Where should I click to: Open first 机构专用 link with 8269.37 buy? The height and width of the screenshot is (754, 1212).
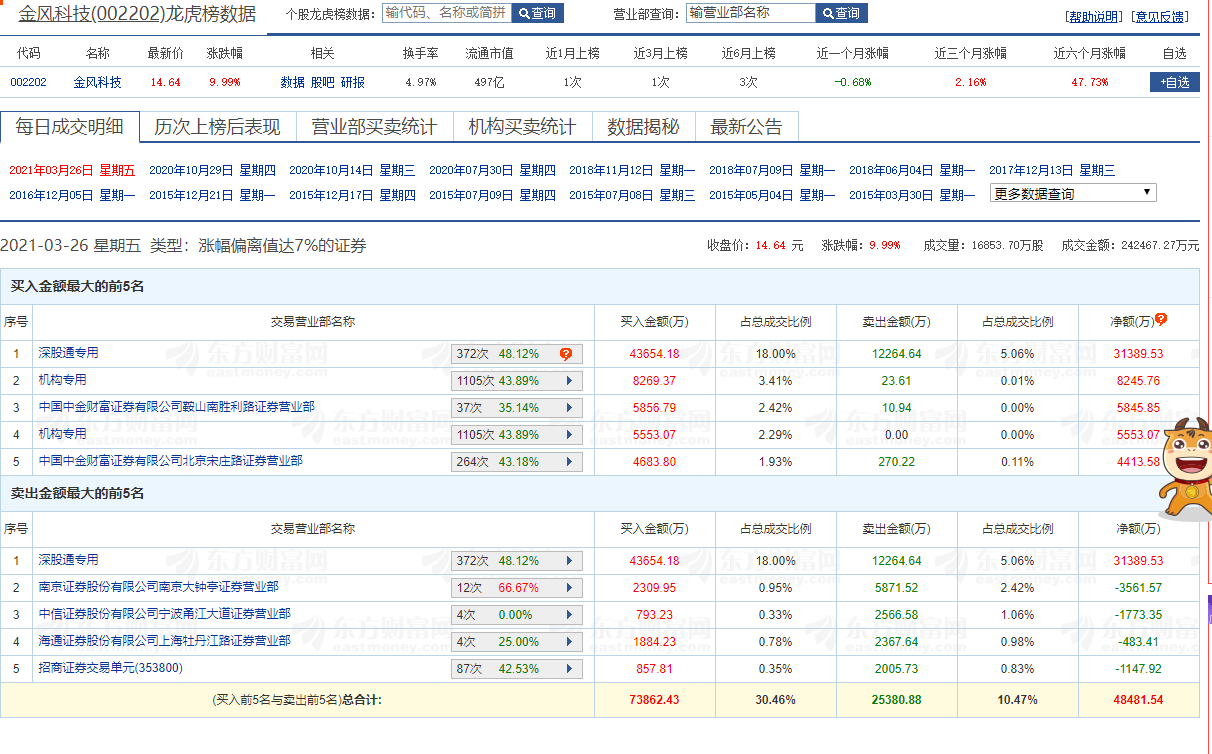point(62,380)
